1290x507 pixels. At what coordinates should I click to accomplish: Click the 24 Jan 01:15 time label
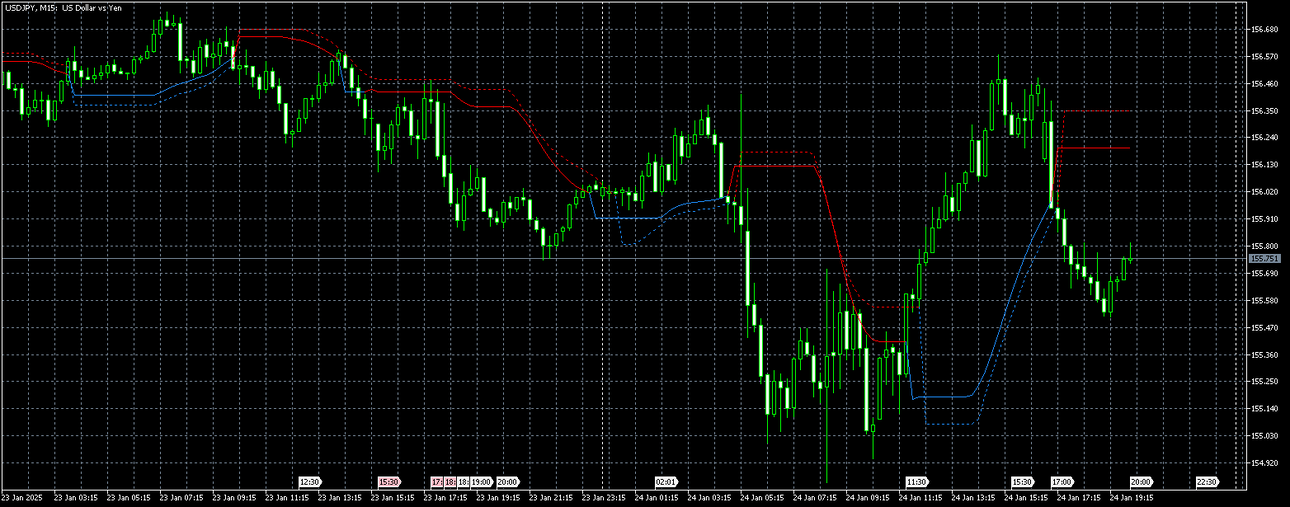657,496
